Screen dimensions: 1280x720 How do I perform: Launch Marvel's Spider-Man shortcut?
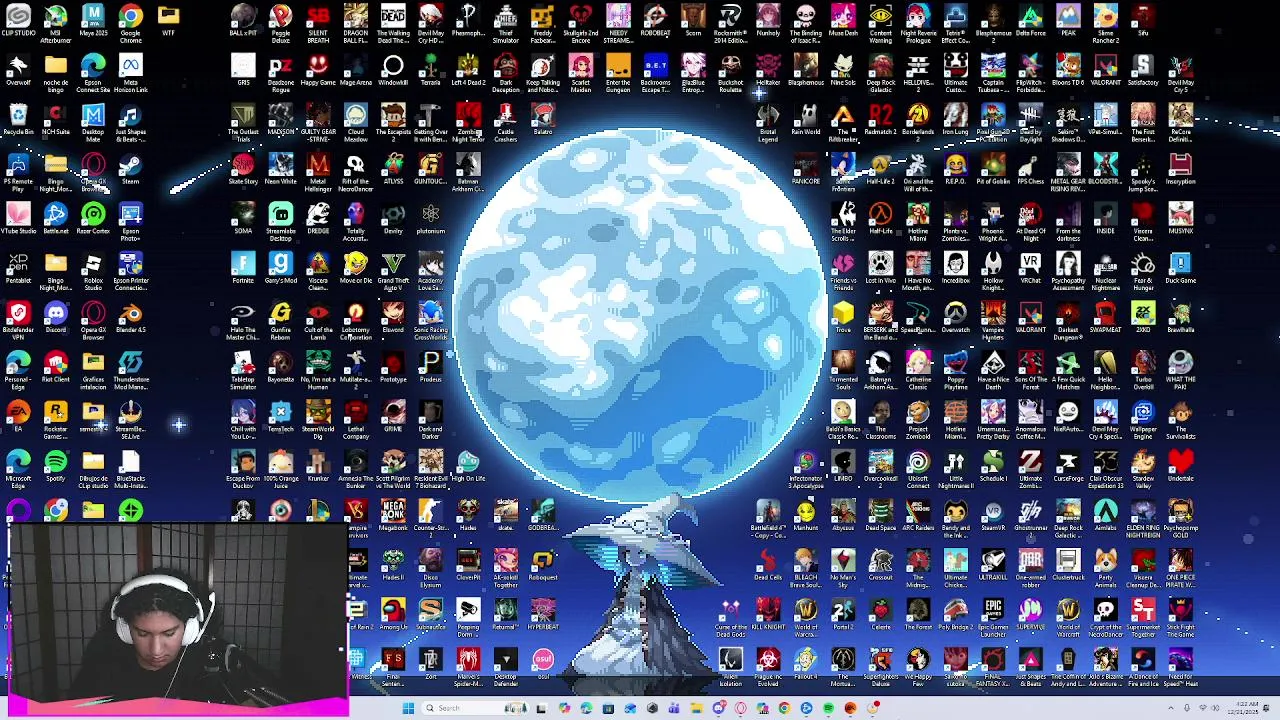coord(468,667)
